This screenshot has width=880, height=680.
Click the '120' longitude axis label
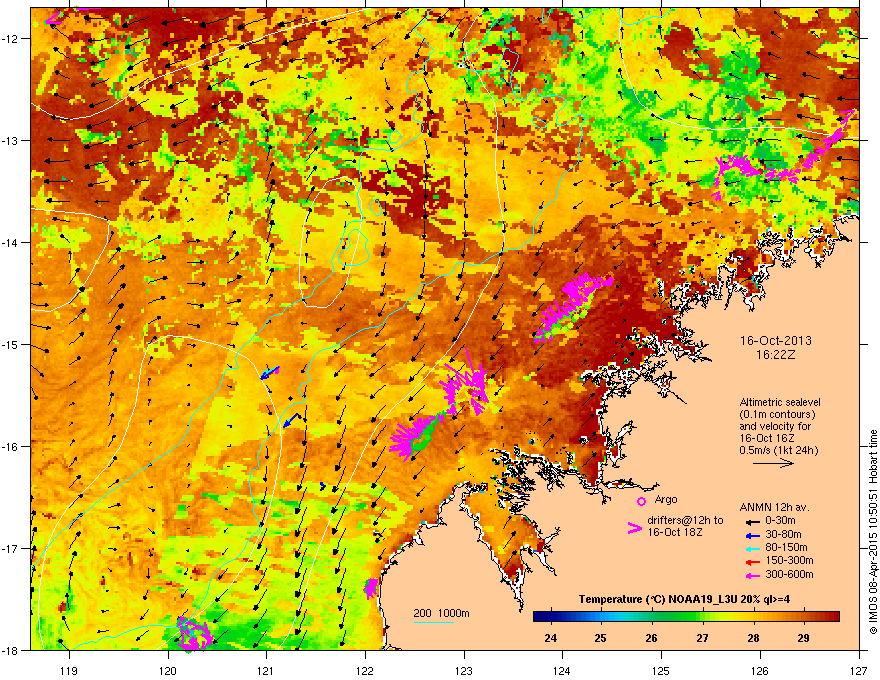coord(168,670)
